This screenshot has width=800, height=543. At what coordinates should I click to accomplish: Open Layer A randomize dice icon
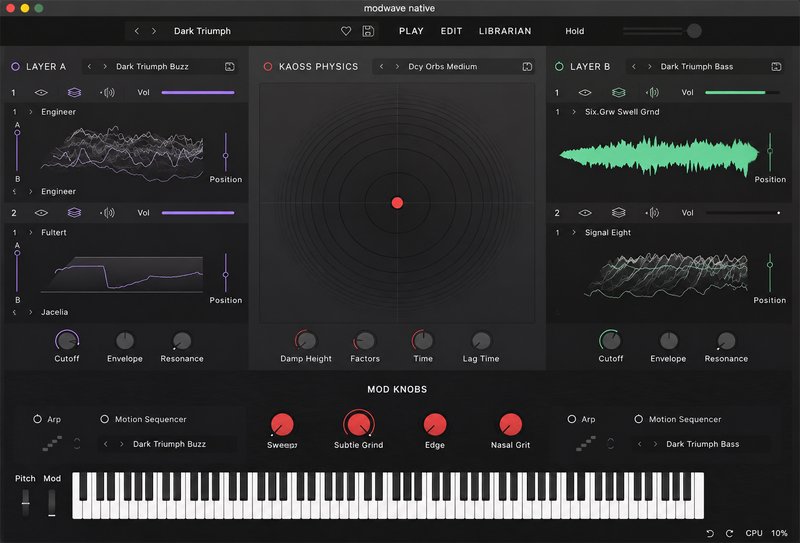230,66
